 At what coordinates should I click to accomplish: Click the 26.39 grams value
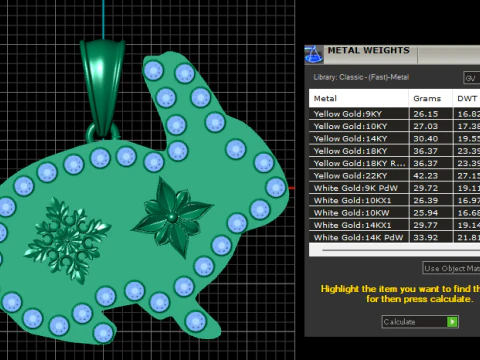pyautogui.click(x=426, y=200)
